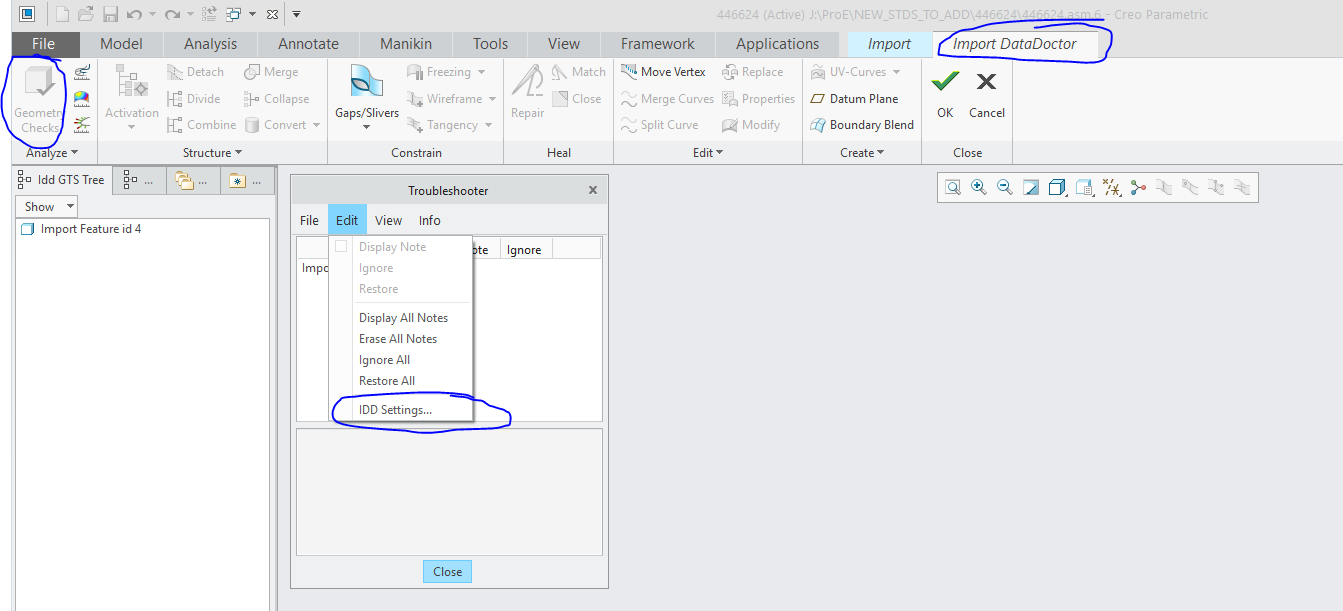Toggle the Display Note checkbox in Edit menu

tap(341, 246)
